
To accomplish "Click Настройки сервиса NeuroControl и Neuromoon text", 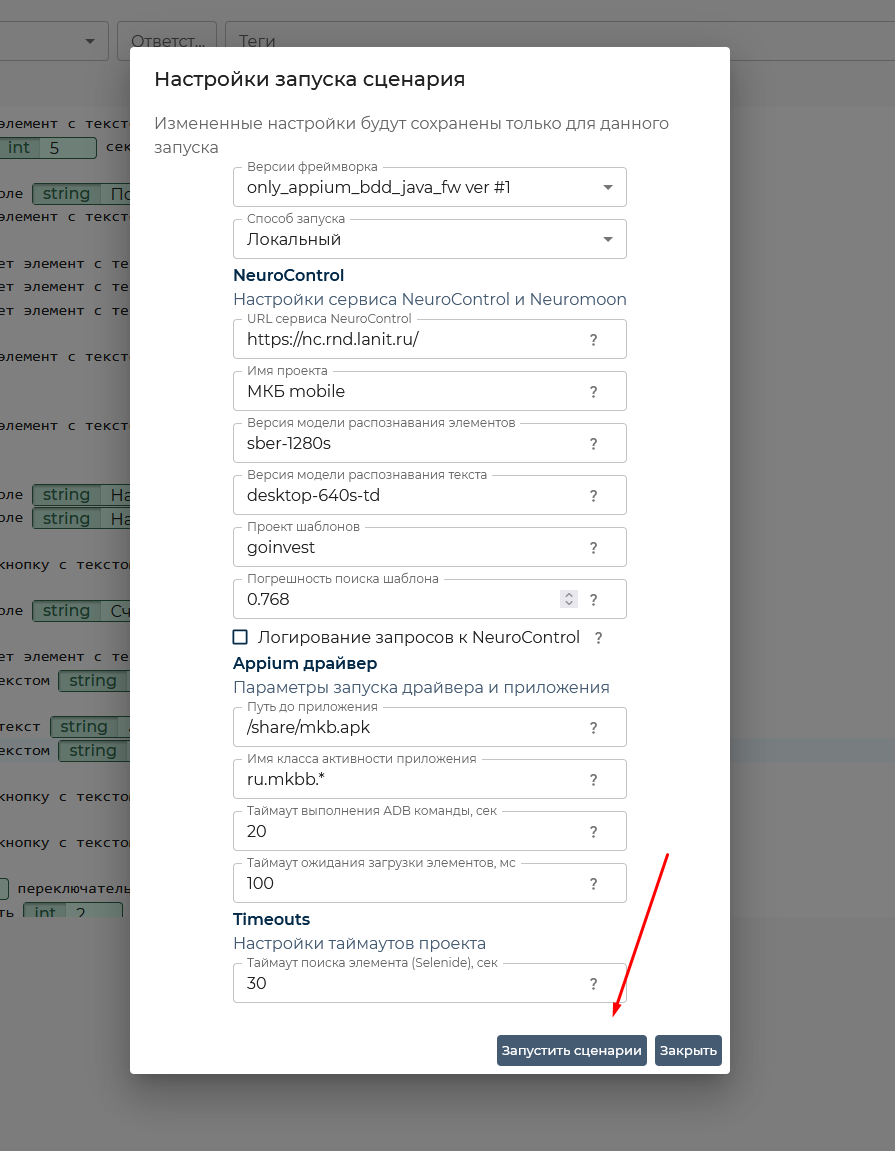I will 430,299.
